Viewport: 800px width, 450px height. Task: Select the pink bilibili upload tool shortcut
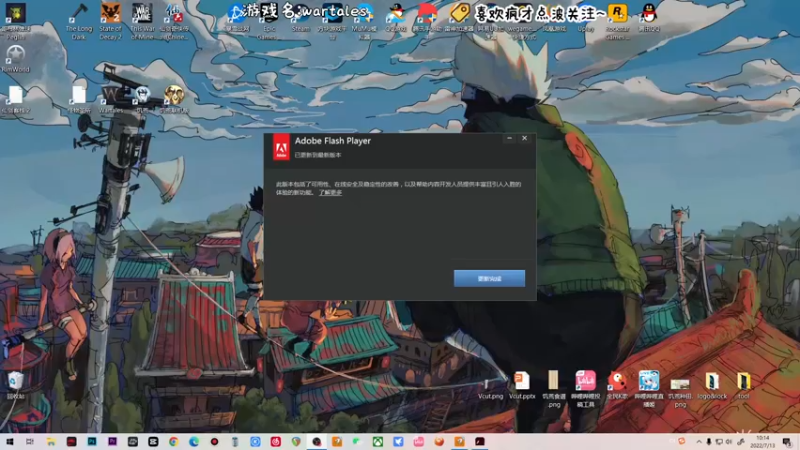click(x=585, y=389)
